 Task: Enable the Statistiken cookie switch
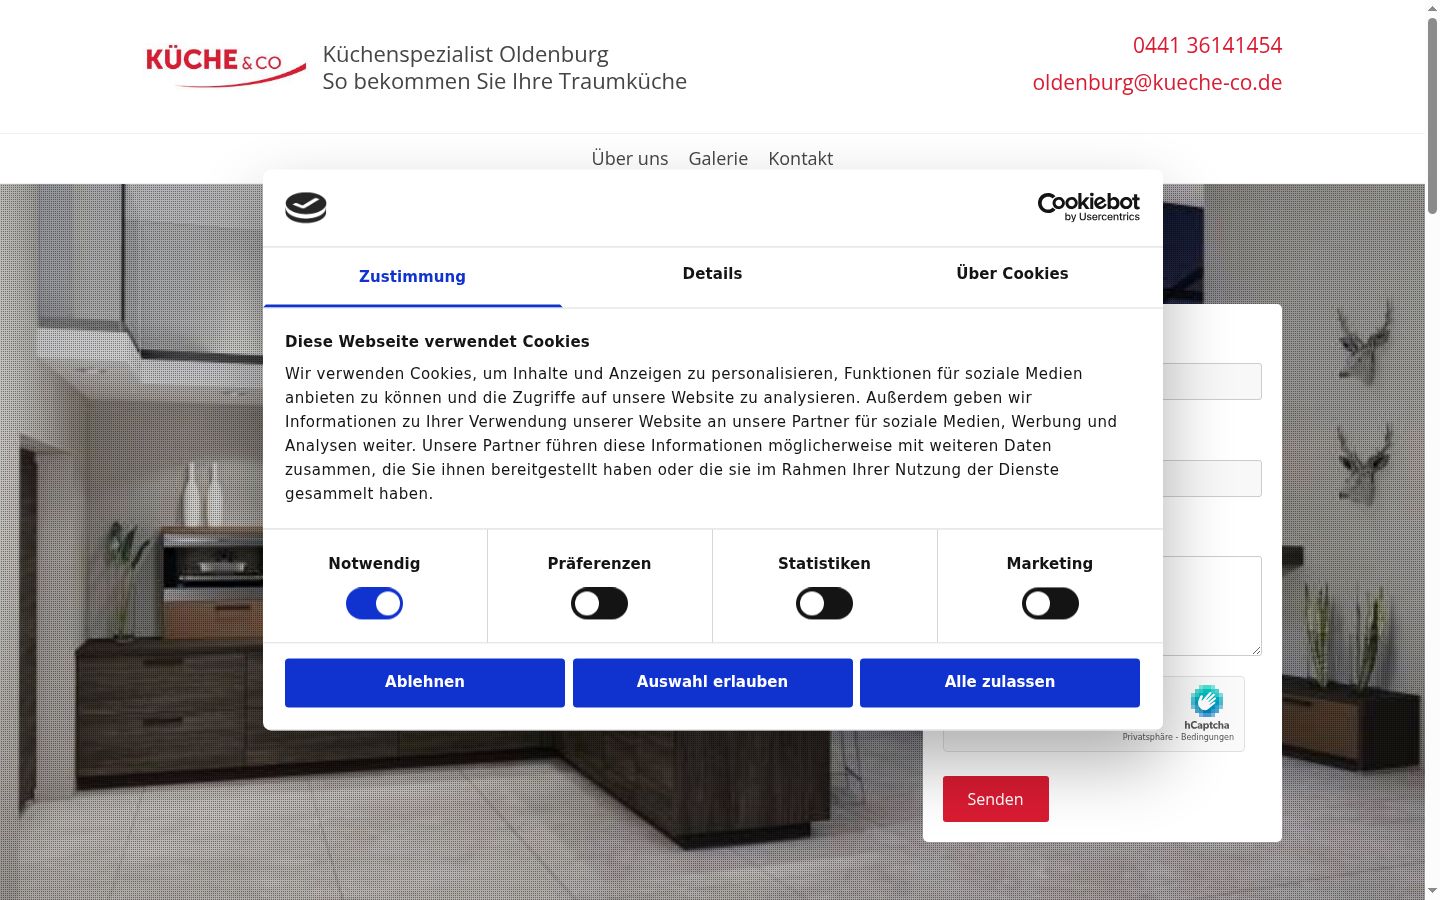(824, 604)
